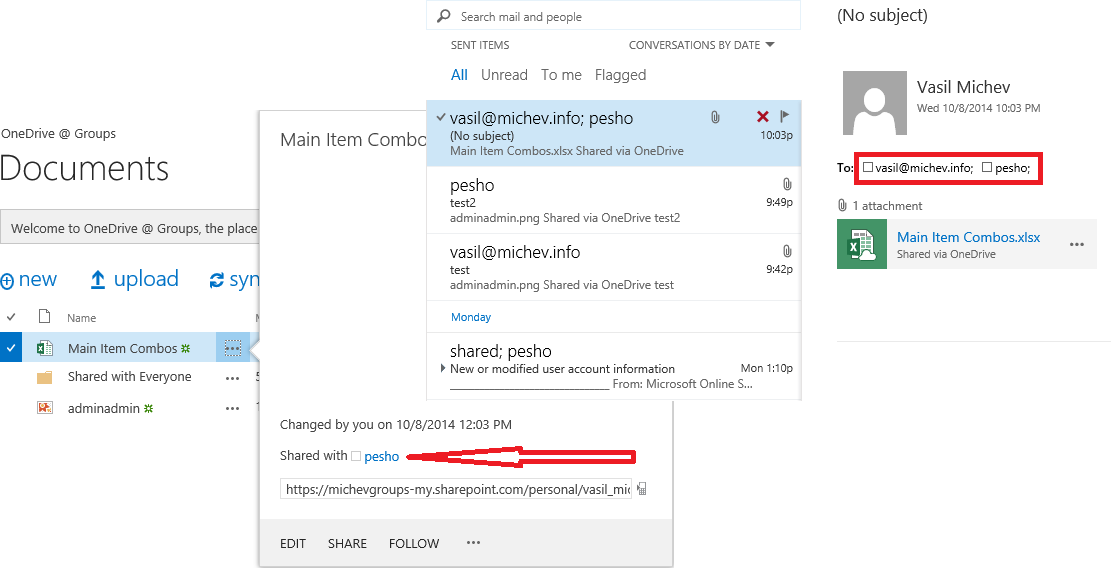Click the paperclip next to 1 attachment
The height and width of the screenshot is (568, 1111).
(x=842, y=205)
